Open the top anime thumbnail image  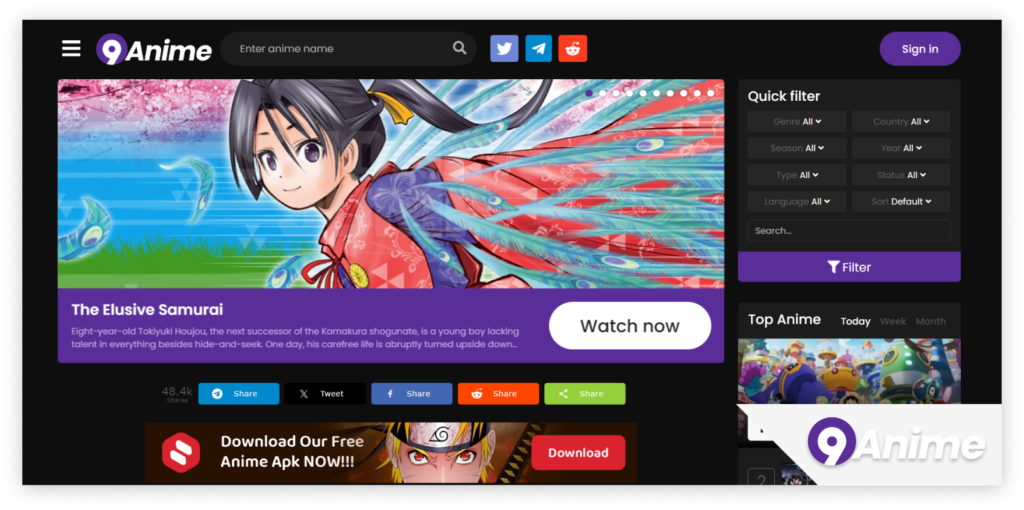click(x=849, y=371)
